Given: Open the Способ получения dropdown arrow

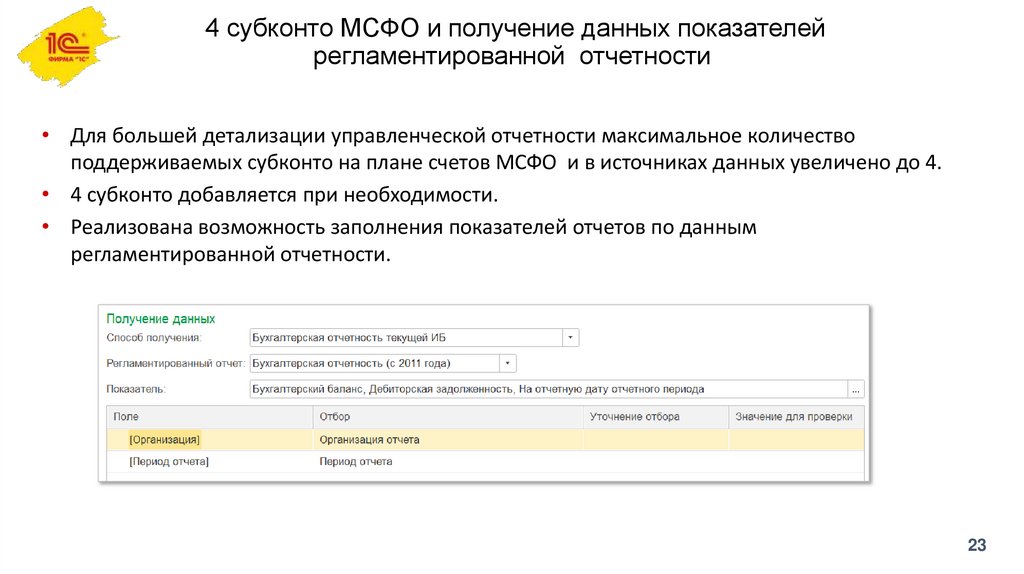Looking at the screenshot, I should (570, 338).
